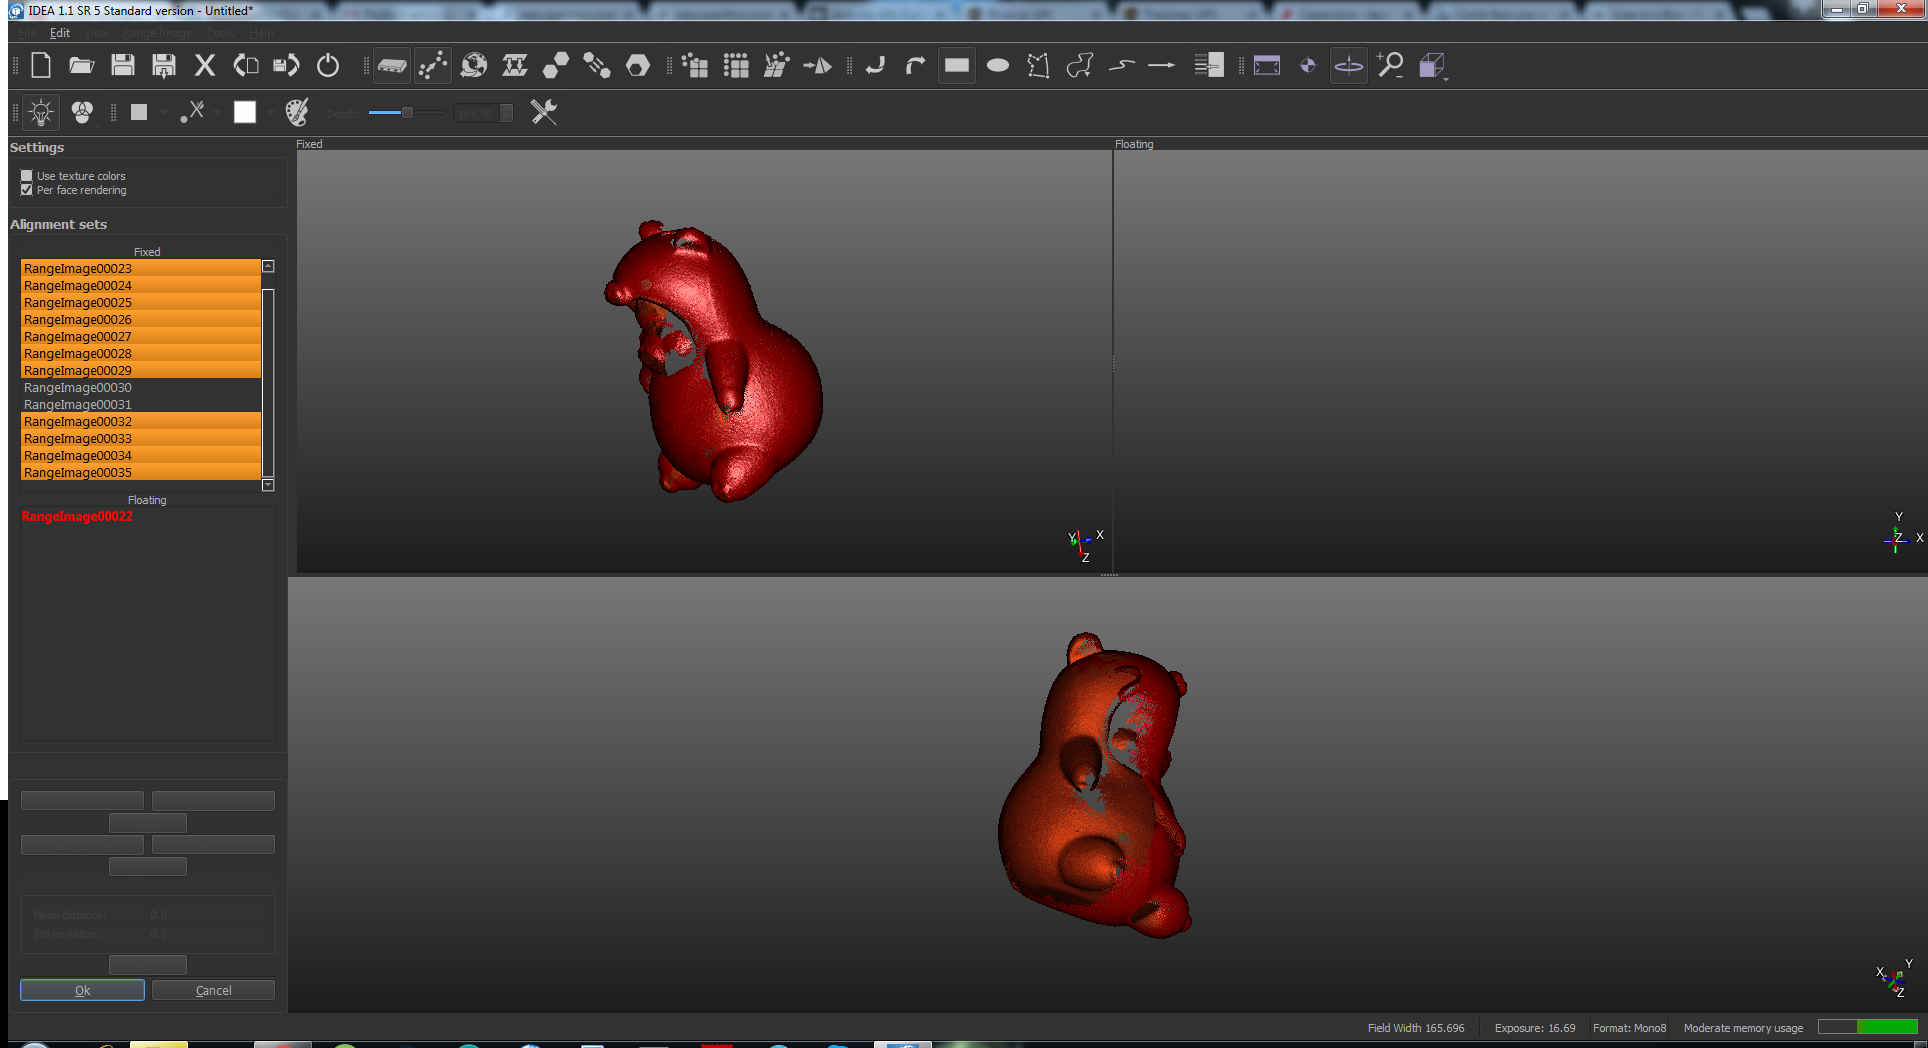
Task: Click the Field Width 165.696 status entry
Action: [1416, 1028]
